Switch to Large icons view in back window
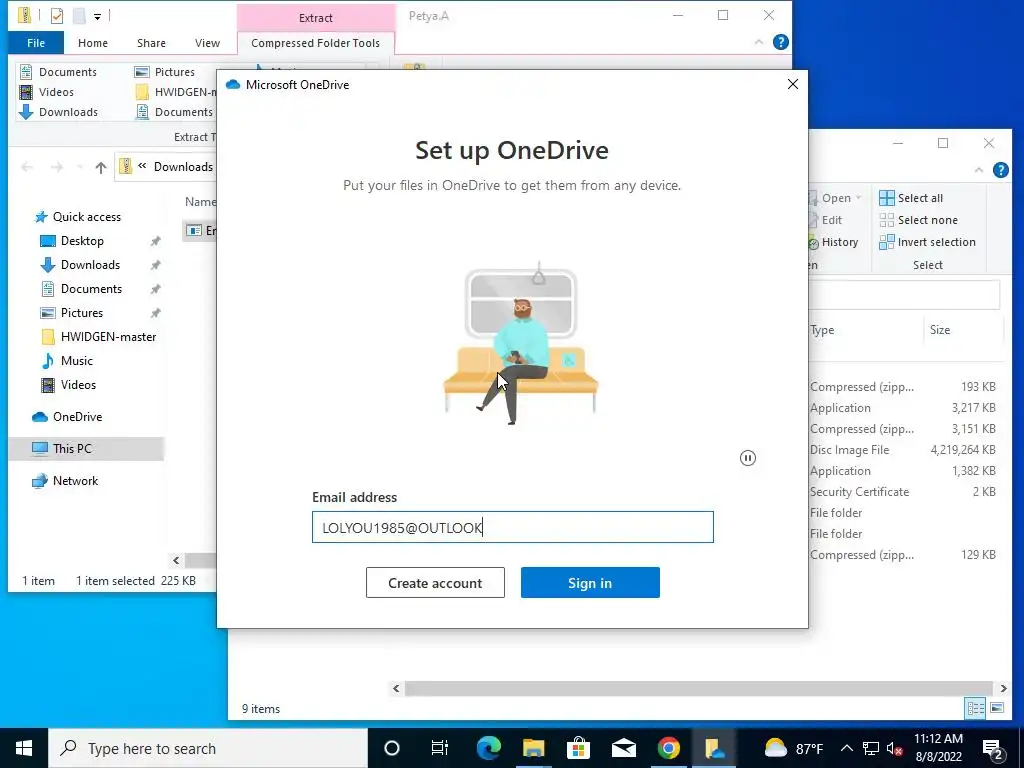The width and height of the screenshot is (1024, 768). click(997, 708)
